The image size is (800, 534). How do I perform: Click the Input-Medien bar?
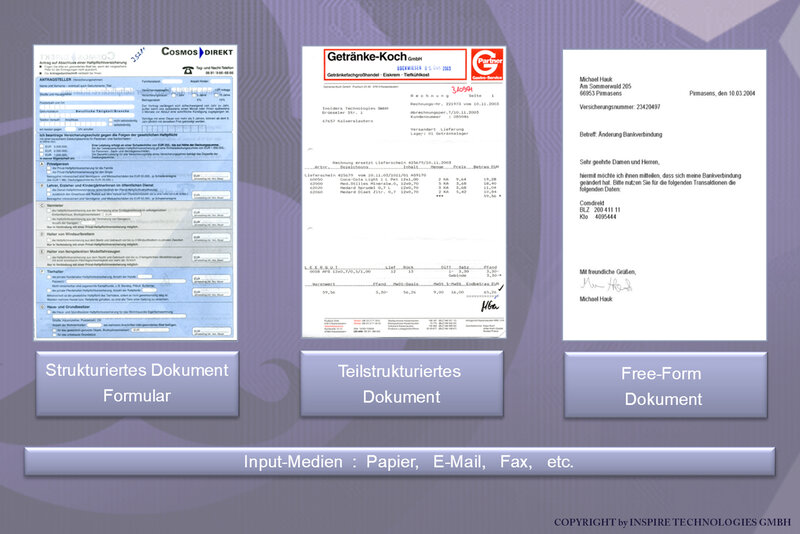pyautogui.click(x=399, y=462)
